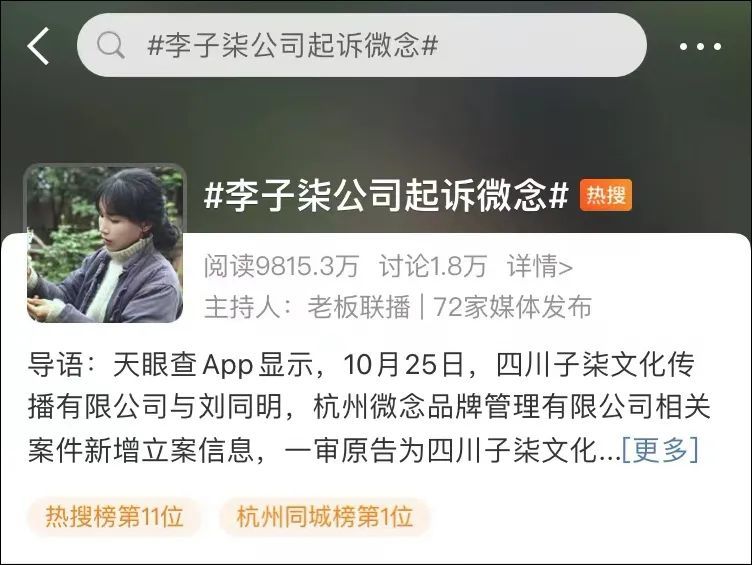Screen dimensions: 752x565
Task: Click the 讨论1.8万 discussion count
Action: 433,266
